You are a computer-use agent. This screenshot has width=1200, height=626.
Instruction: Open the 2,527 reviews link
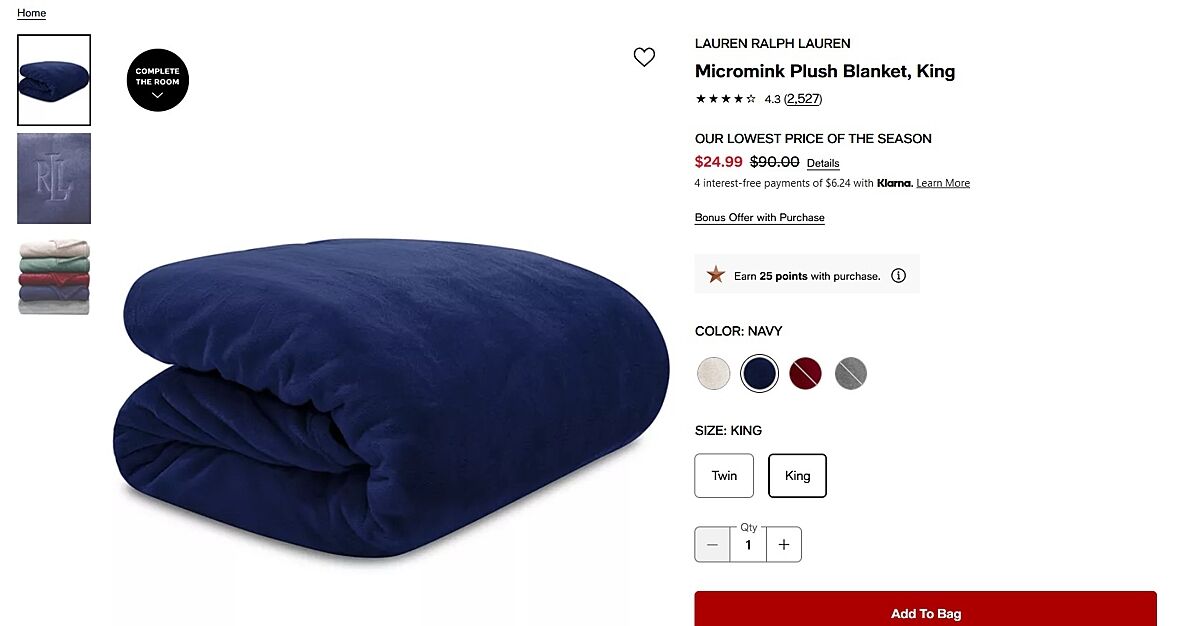click(x=803, y=99)
